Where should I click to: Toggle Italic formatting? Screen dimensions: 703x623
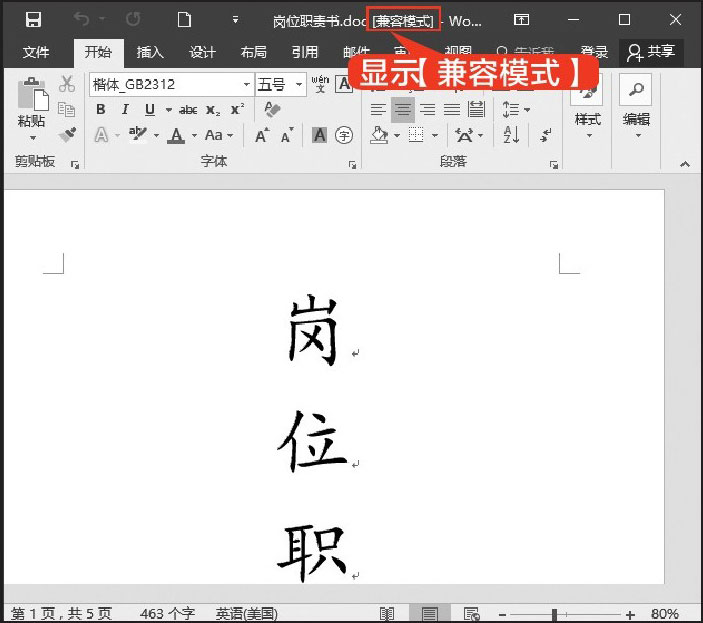(x=125, y=110)
